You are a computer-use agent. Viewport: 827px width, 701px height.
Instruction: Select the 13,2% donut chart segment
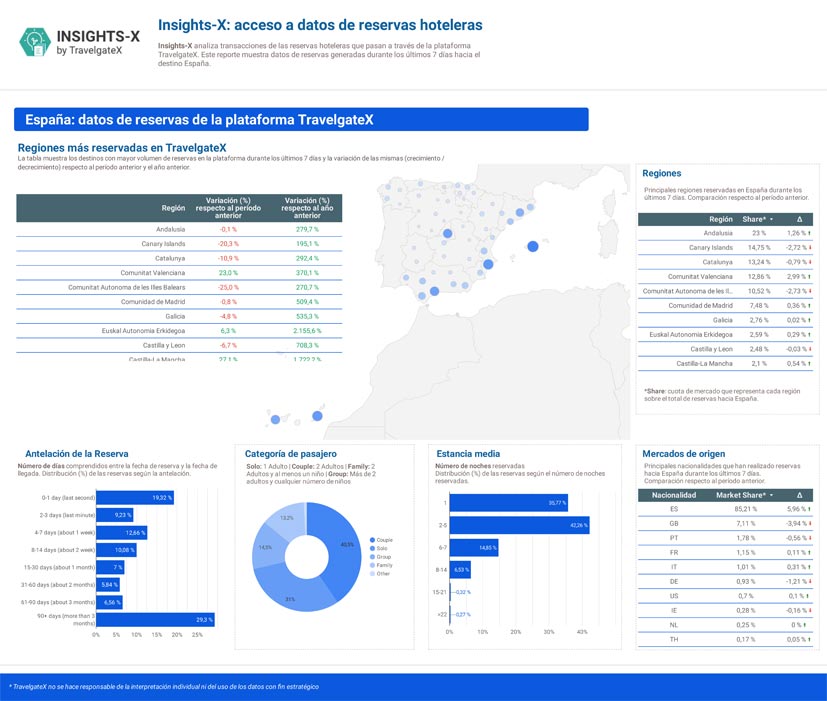[x=288, y=519]
